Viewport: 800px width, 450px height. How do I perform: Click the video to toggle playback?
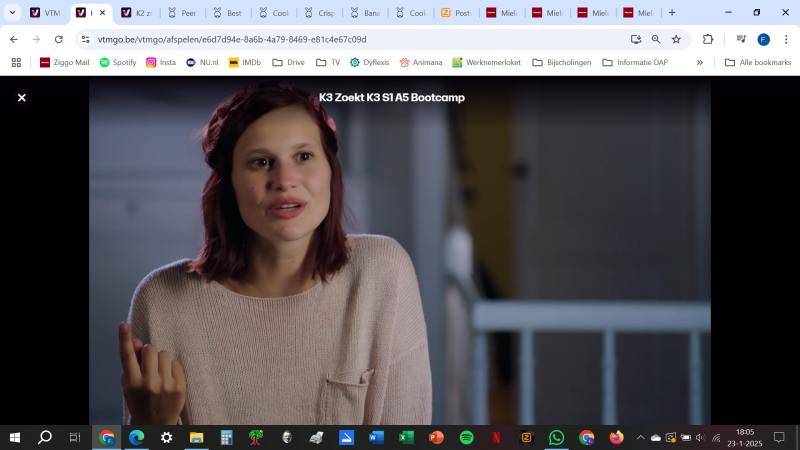(x=399, y=250)
